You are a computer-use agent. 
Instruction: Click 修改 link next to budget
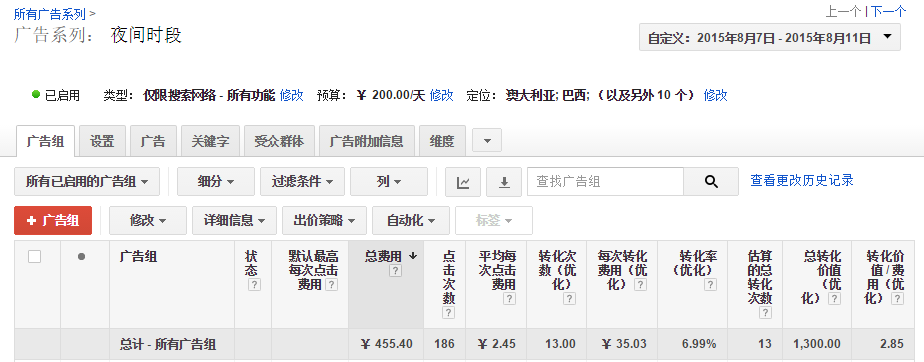tap(441, 95)
